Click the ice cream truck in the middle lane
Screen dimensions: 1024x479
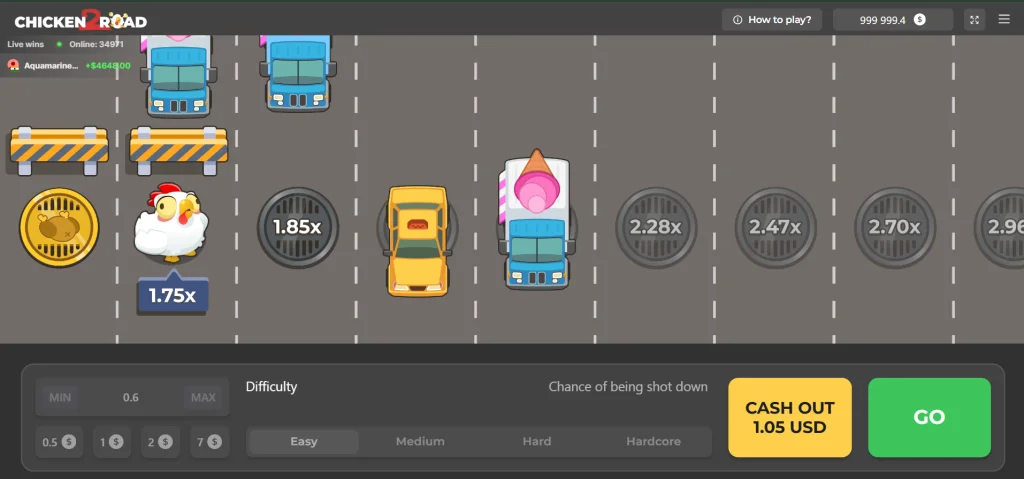(x=536, y=220)
